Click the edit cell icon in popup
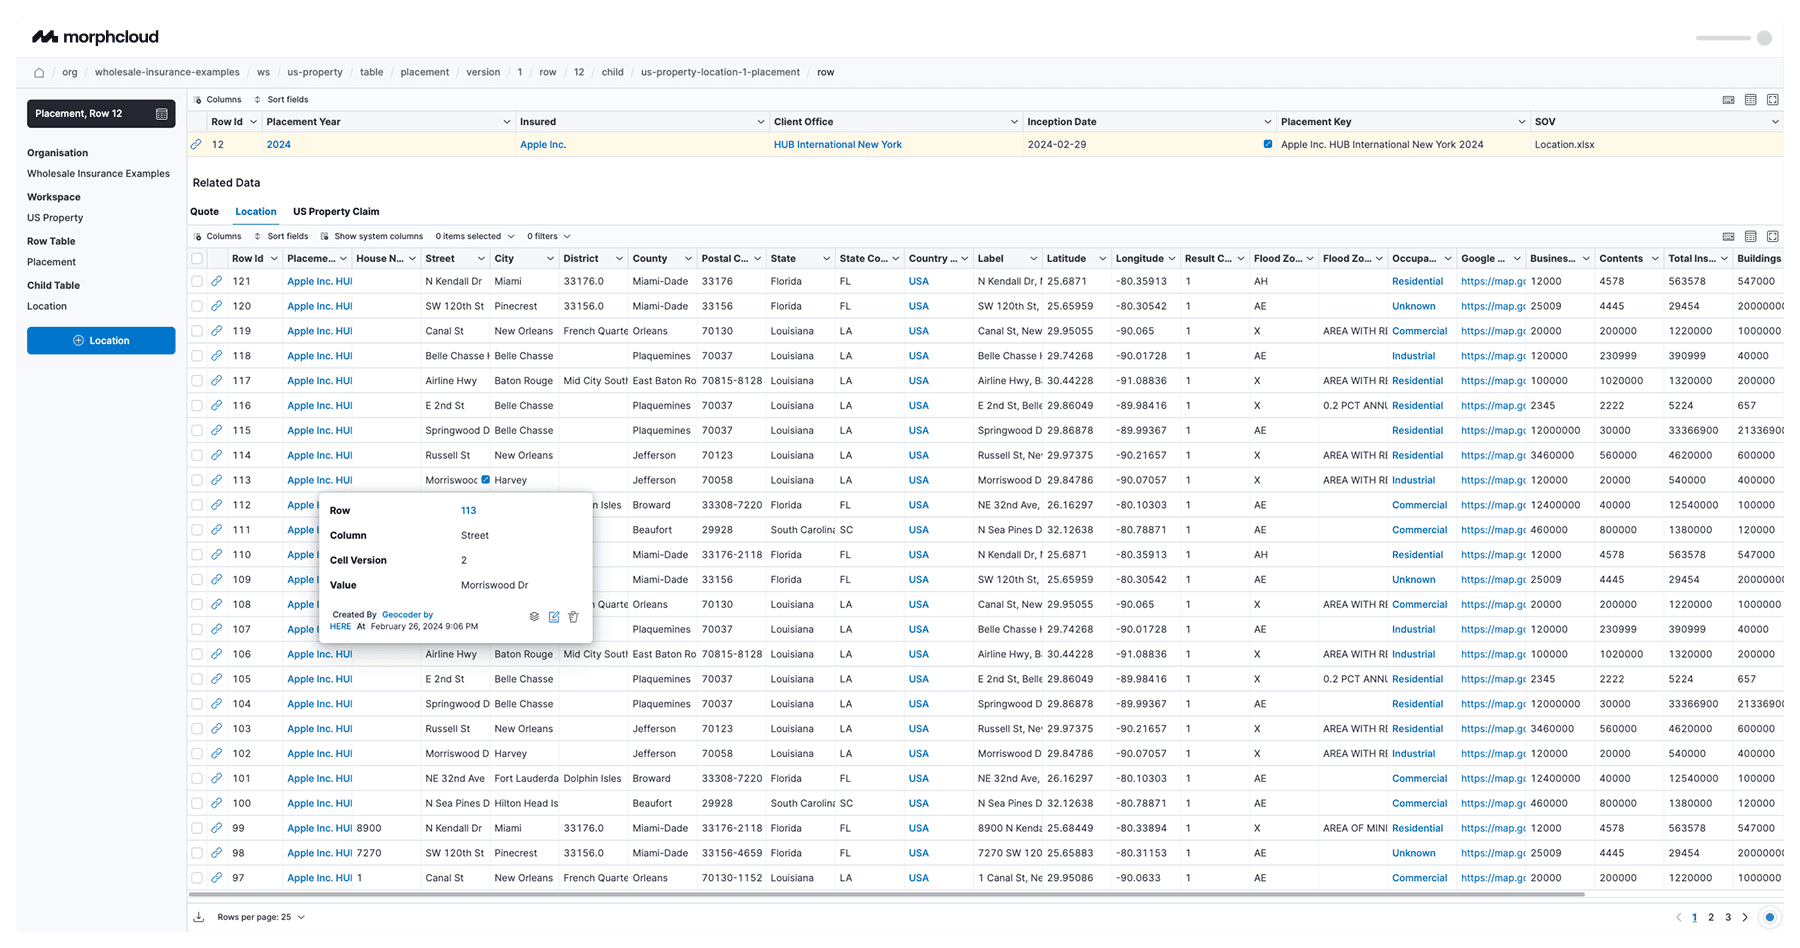 [x=554, y=617]
